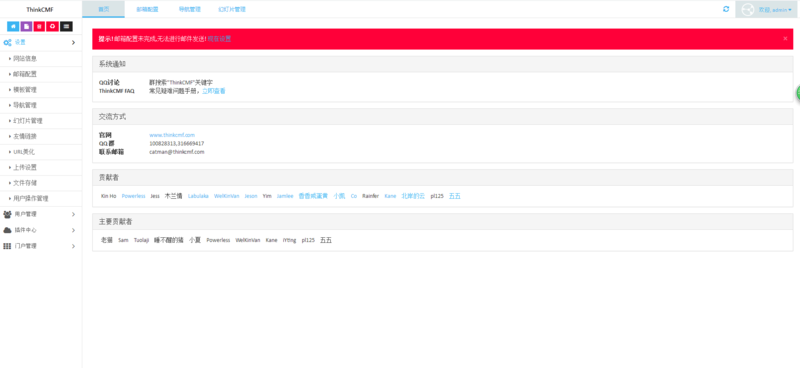Expand the 用户管理 sidebar section
The height and width of the screenshot is (368, 800).
coord(41,214)
